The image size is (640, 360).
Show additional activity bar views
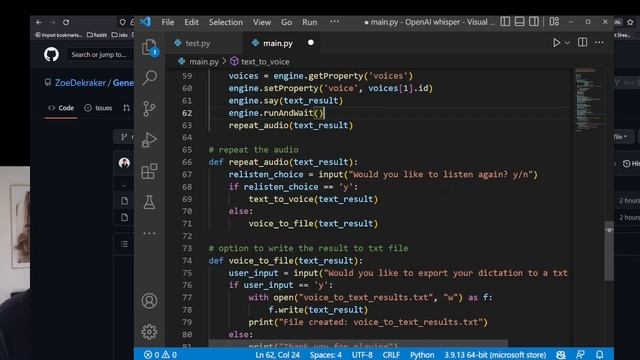pos(149,233)
